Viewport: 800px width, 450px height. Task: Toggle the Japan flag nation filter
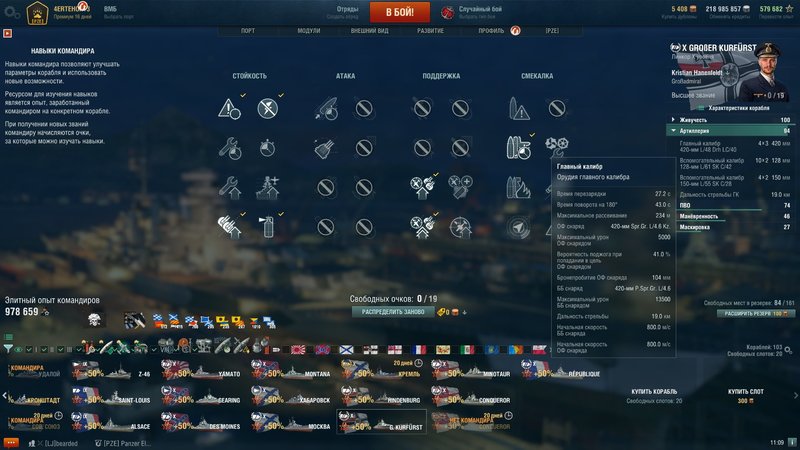(x=297, y=349)
